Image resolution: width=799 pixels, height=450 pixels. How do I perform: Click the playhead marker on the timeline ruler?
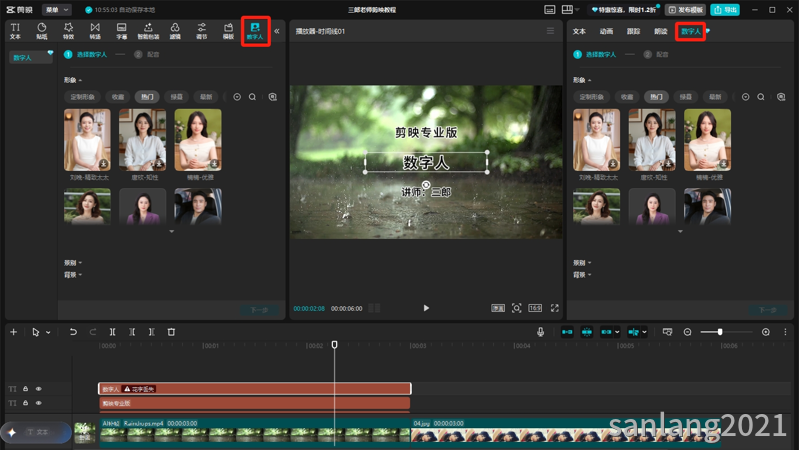click(x=334, y=345)
